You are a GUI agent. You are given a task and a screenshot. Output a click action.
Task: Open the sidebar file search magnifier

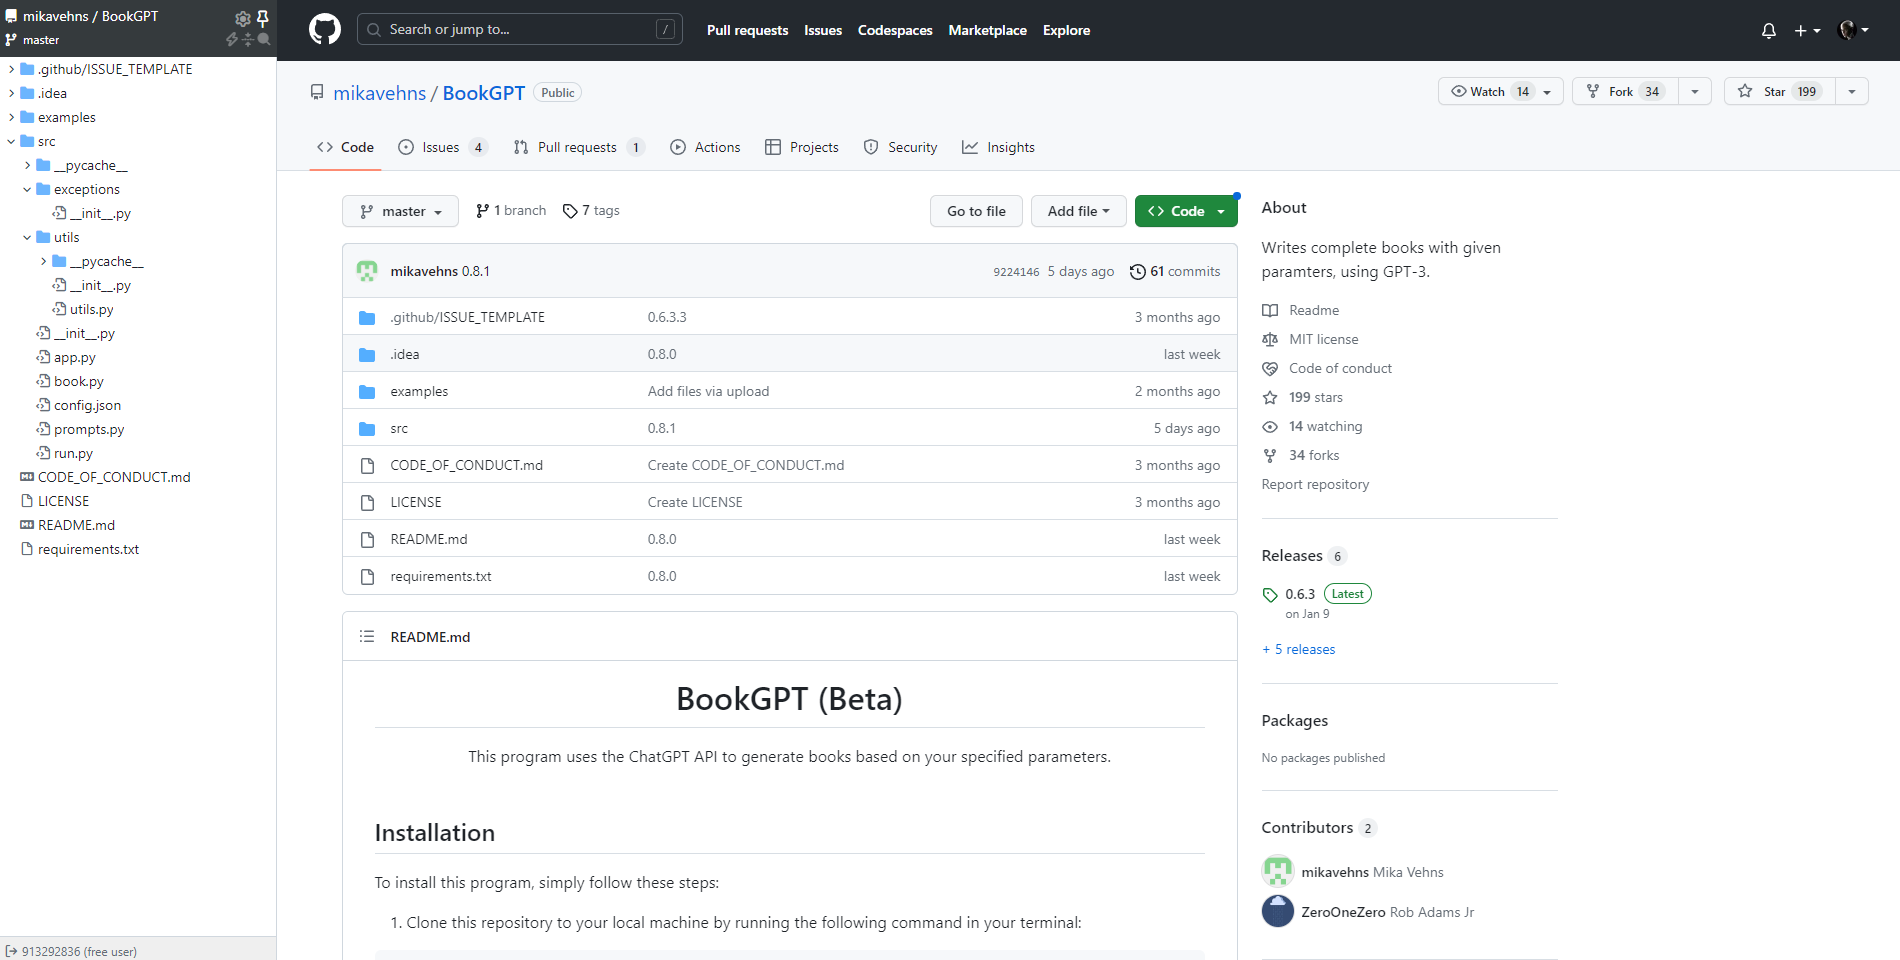point(264,39)
